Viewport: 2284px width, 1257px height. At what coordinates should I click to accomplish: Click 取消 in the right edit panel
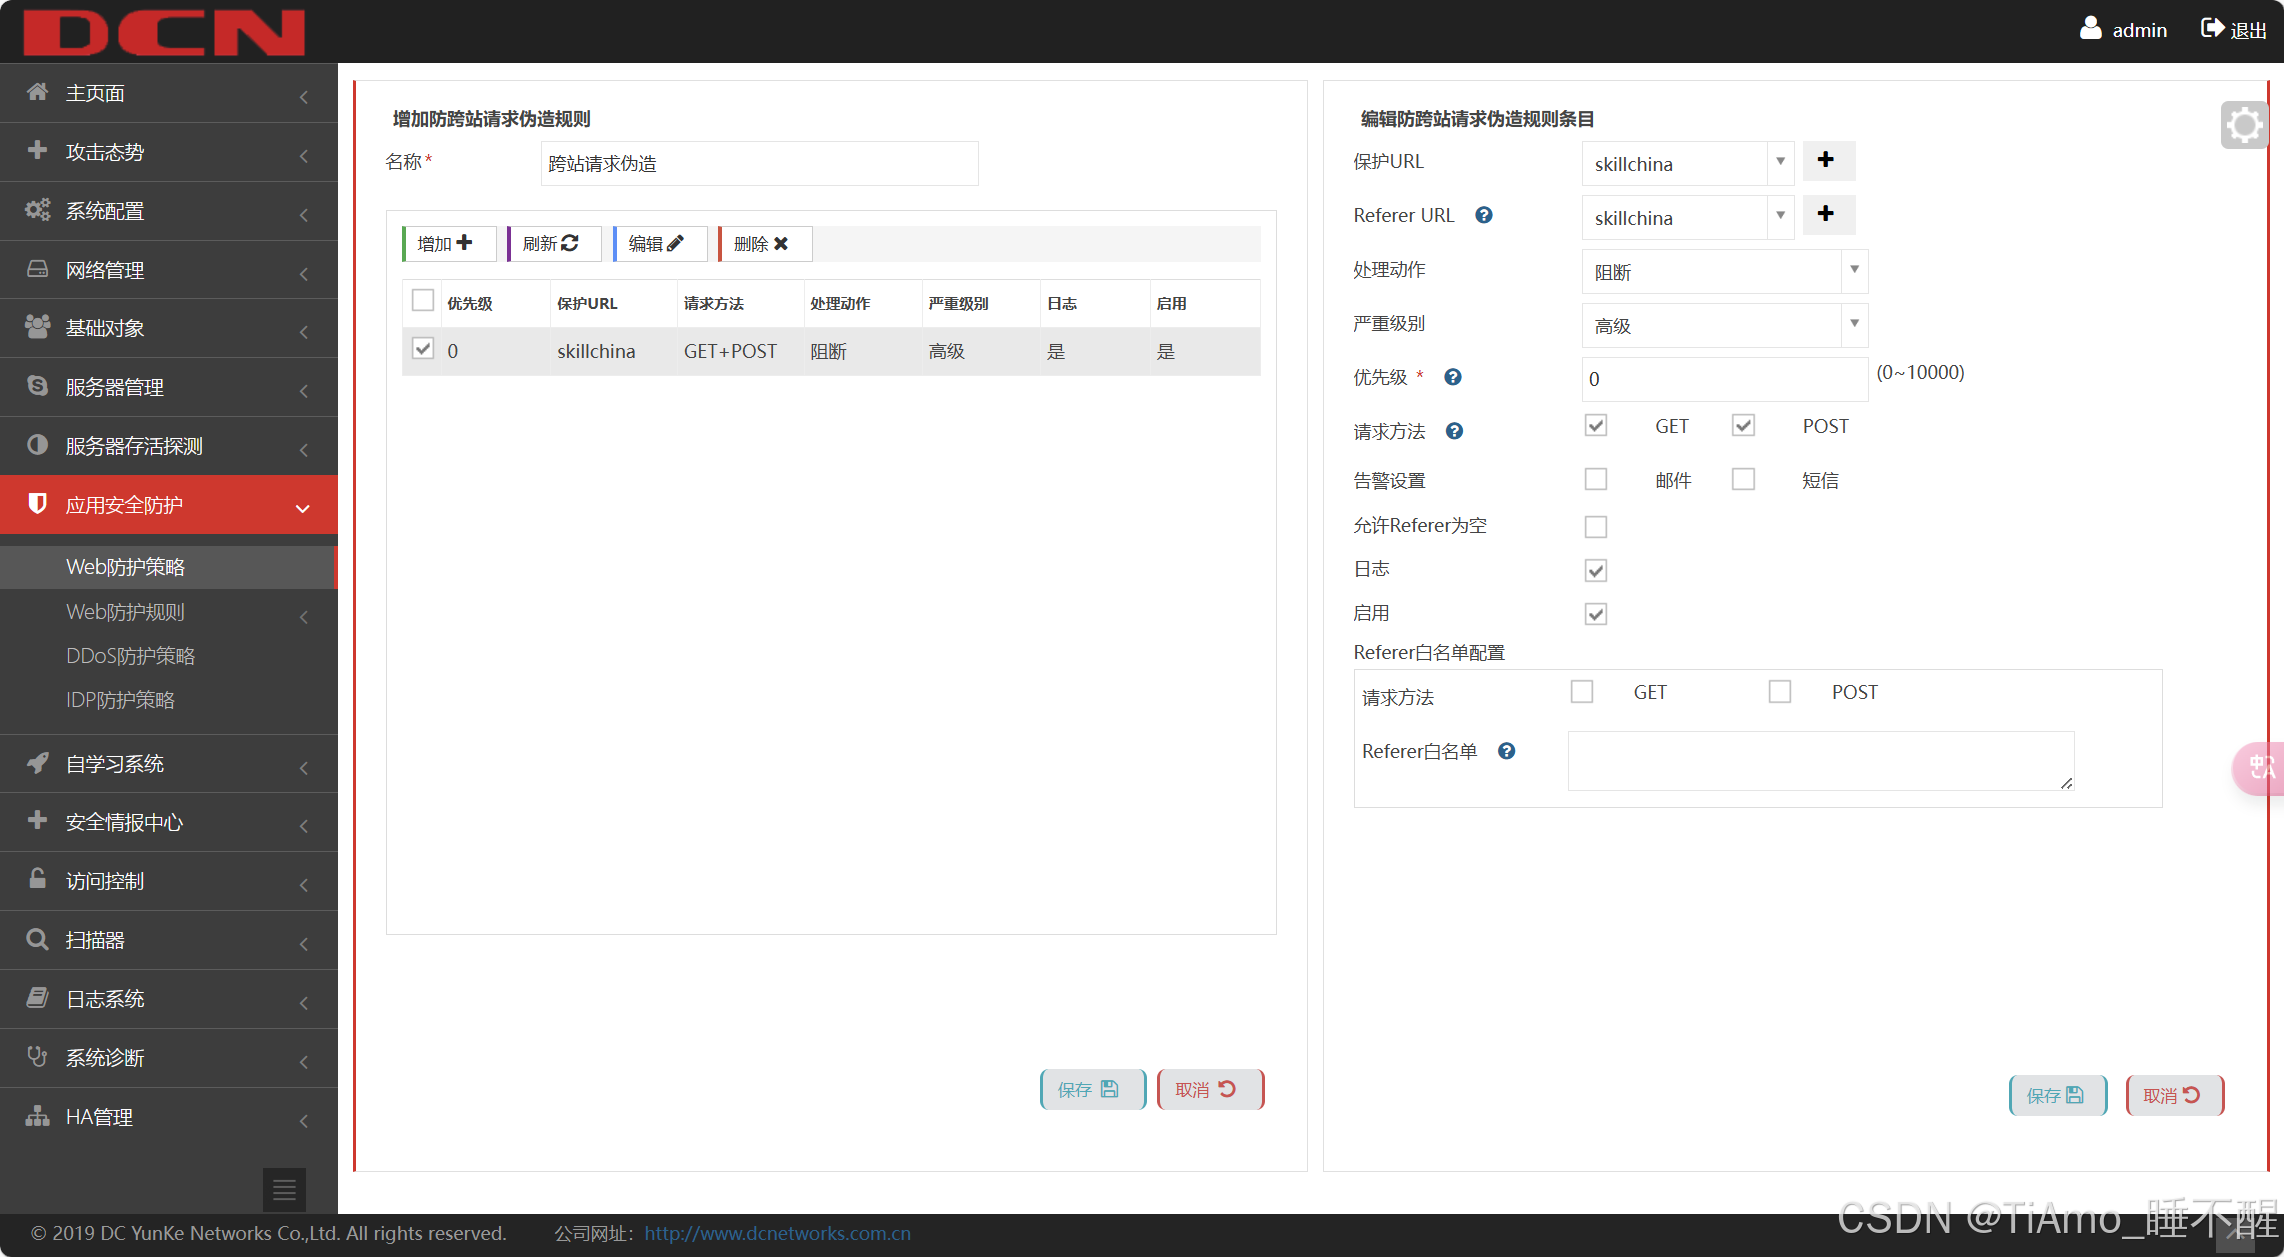point(2175,1095)
